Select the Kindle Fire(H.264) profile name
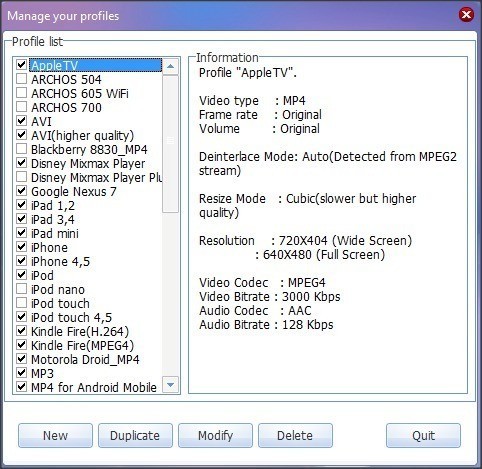Viewport: 482px width, 469px height. point(80,331)
